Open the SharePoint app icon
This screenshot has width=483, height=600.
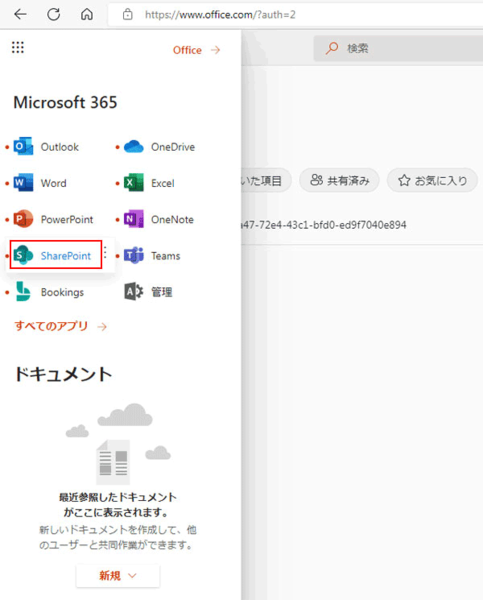[23, 255]
